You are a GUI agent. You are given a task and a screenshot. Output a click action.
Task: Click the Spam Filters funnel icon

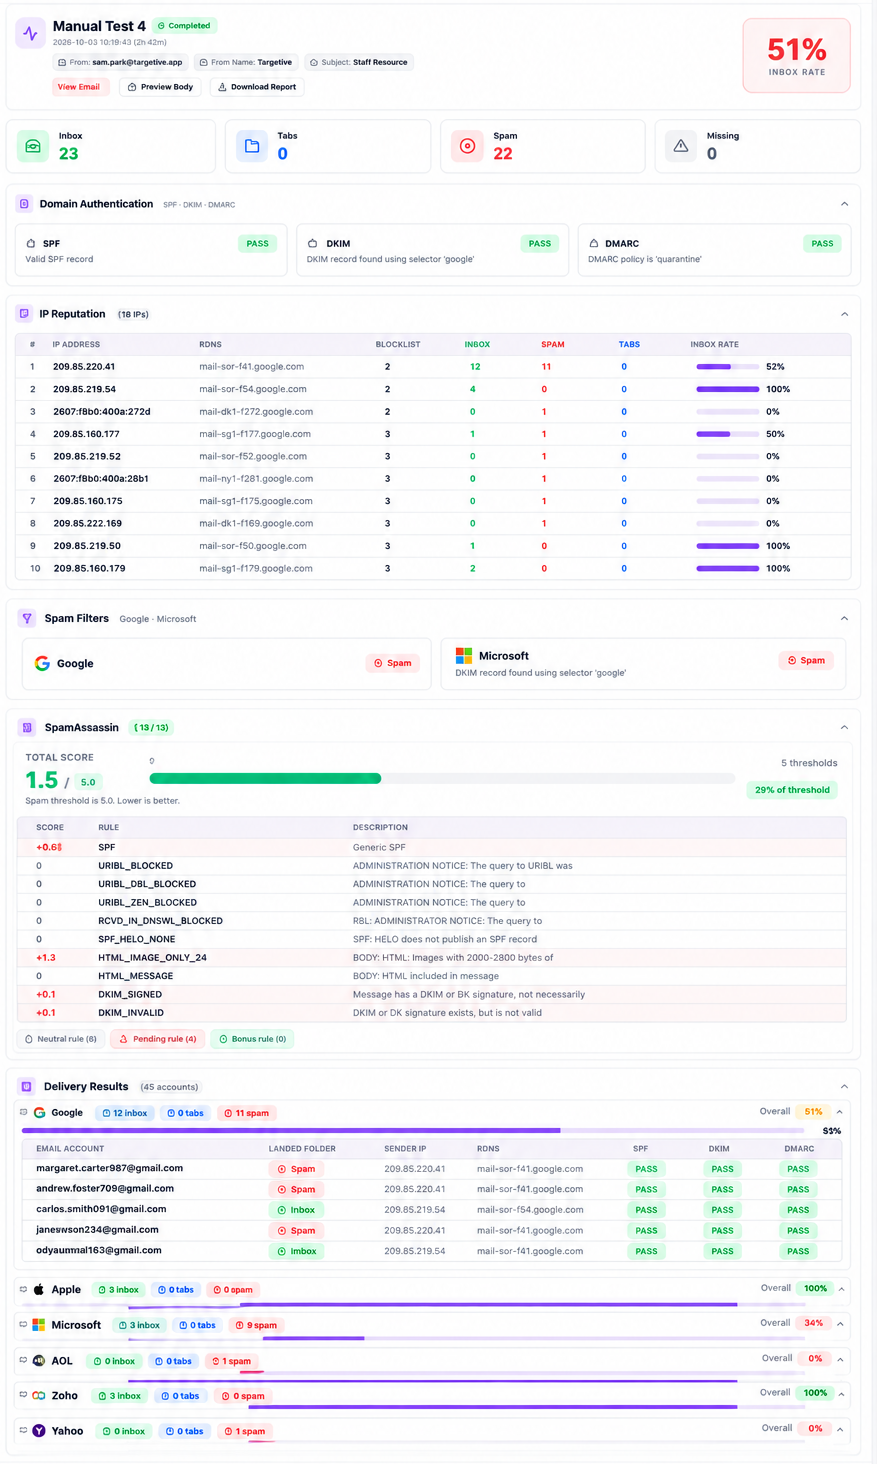coord(27,618)
